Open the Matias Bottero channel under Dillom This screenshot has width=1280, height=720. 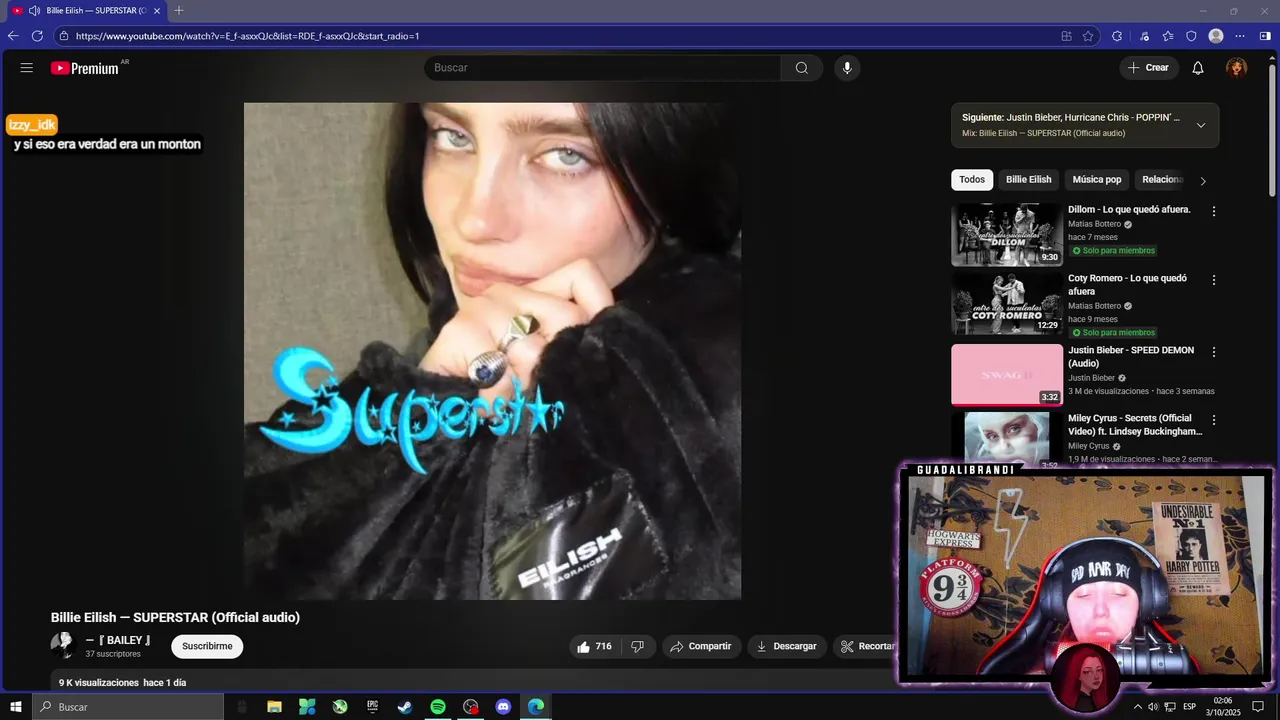pos(1094,224)
